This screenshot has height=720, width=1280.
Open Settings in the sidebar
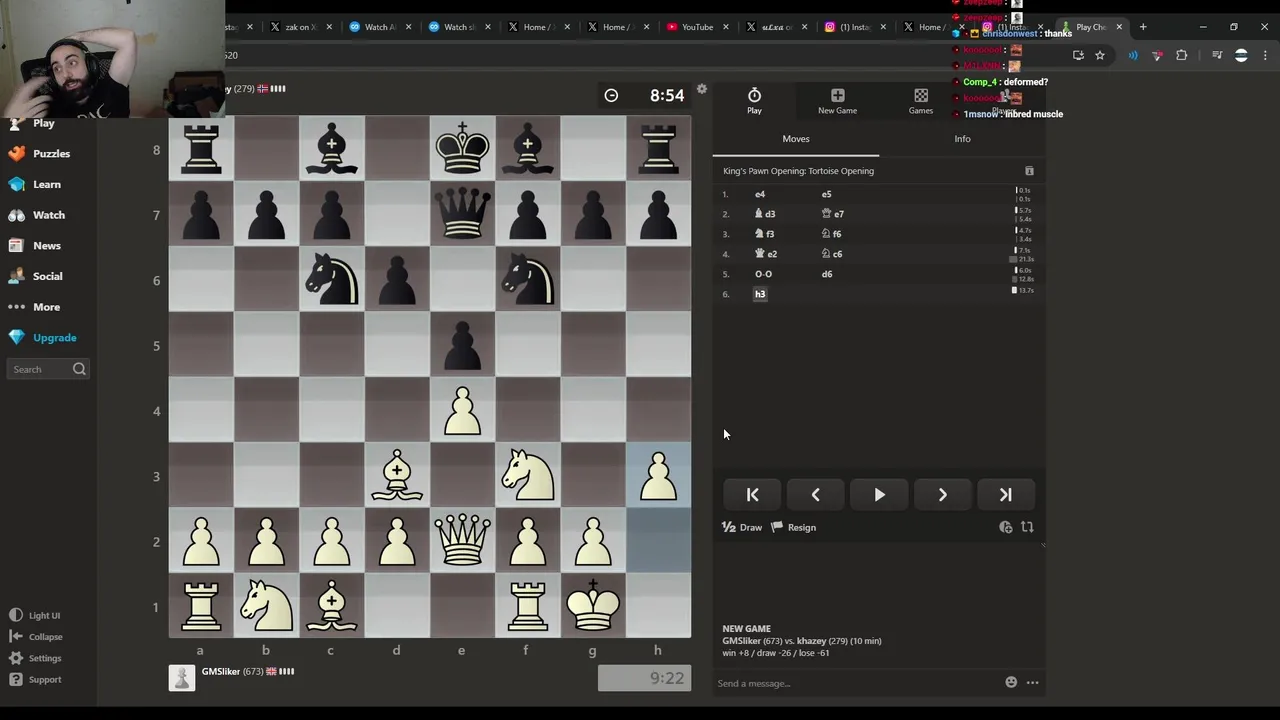click(36, 658)
